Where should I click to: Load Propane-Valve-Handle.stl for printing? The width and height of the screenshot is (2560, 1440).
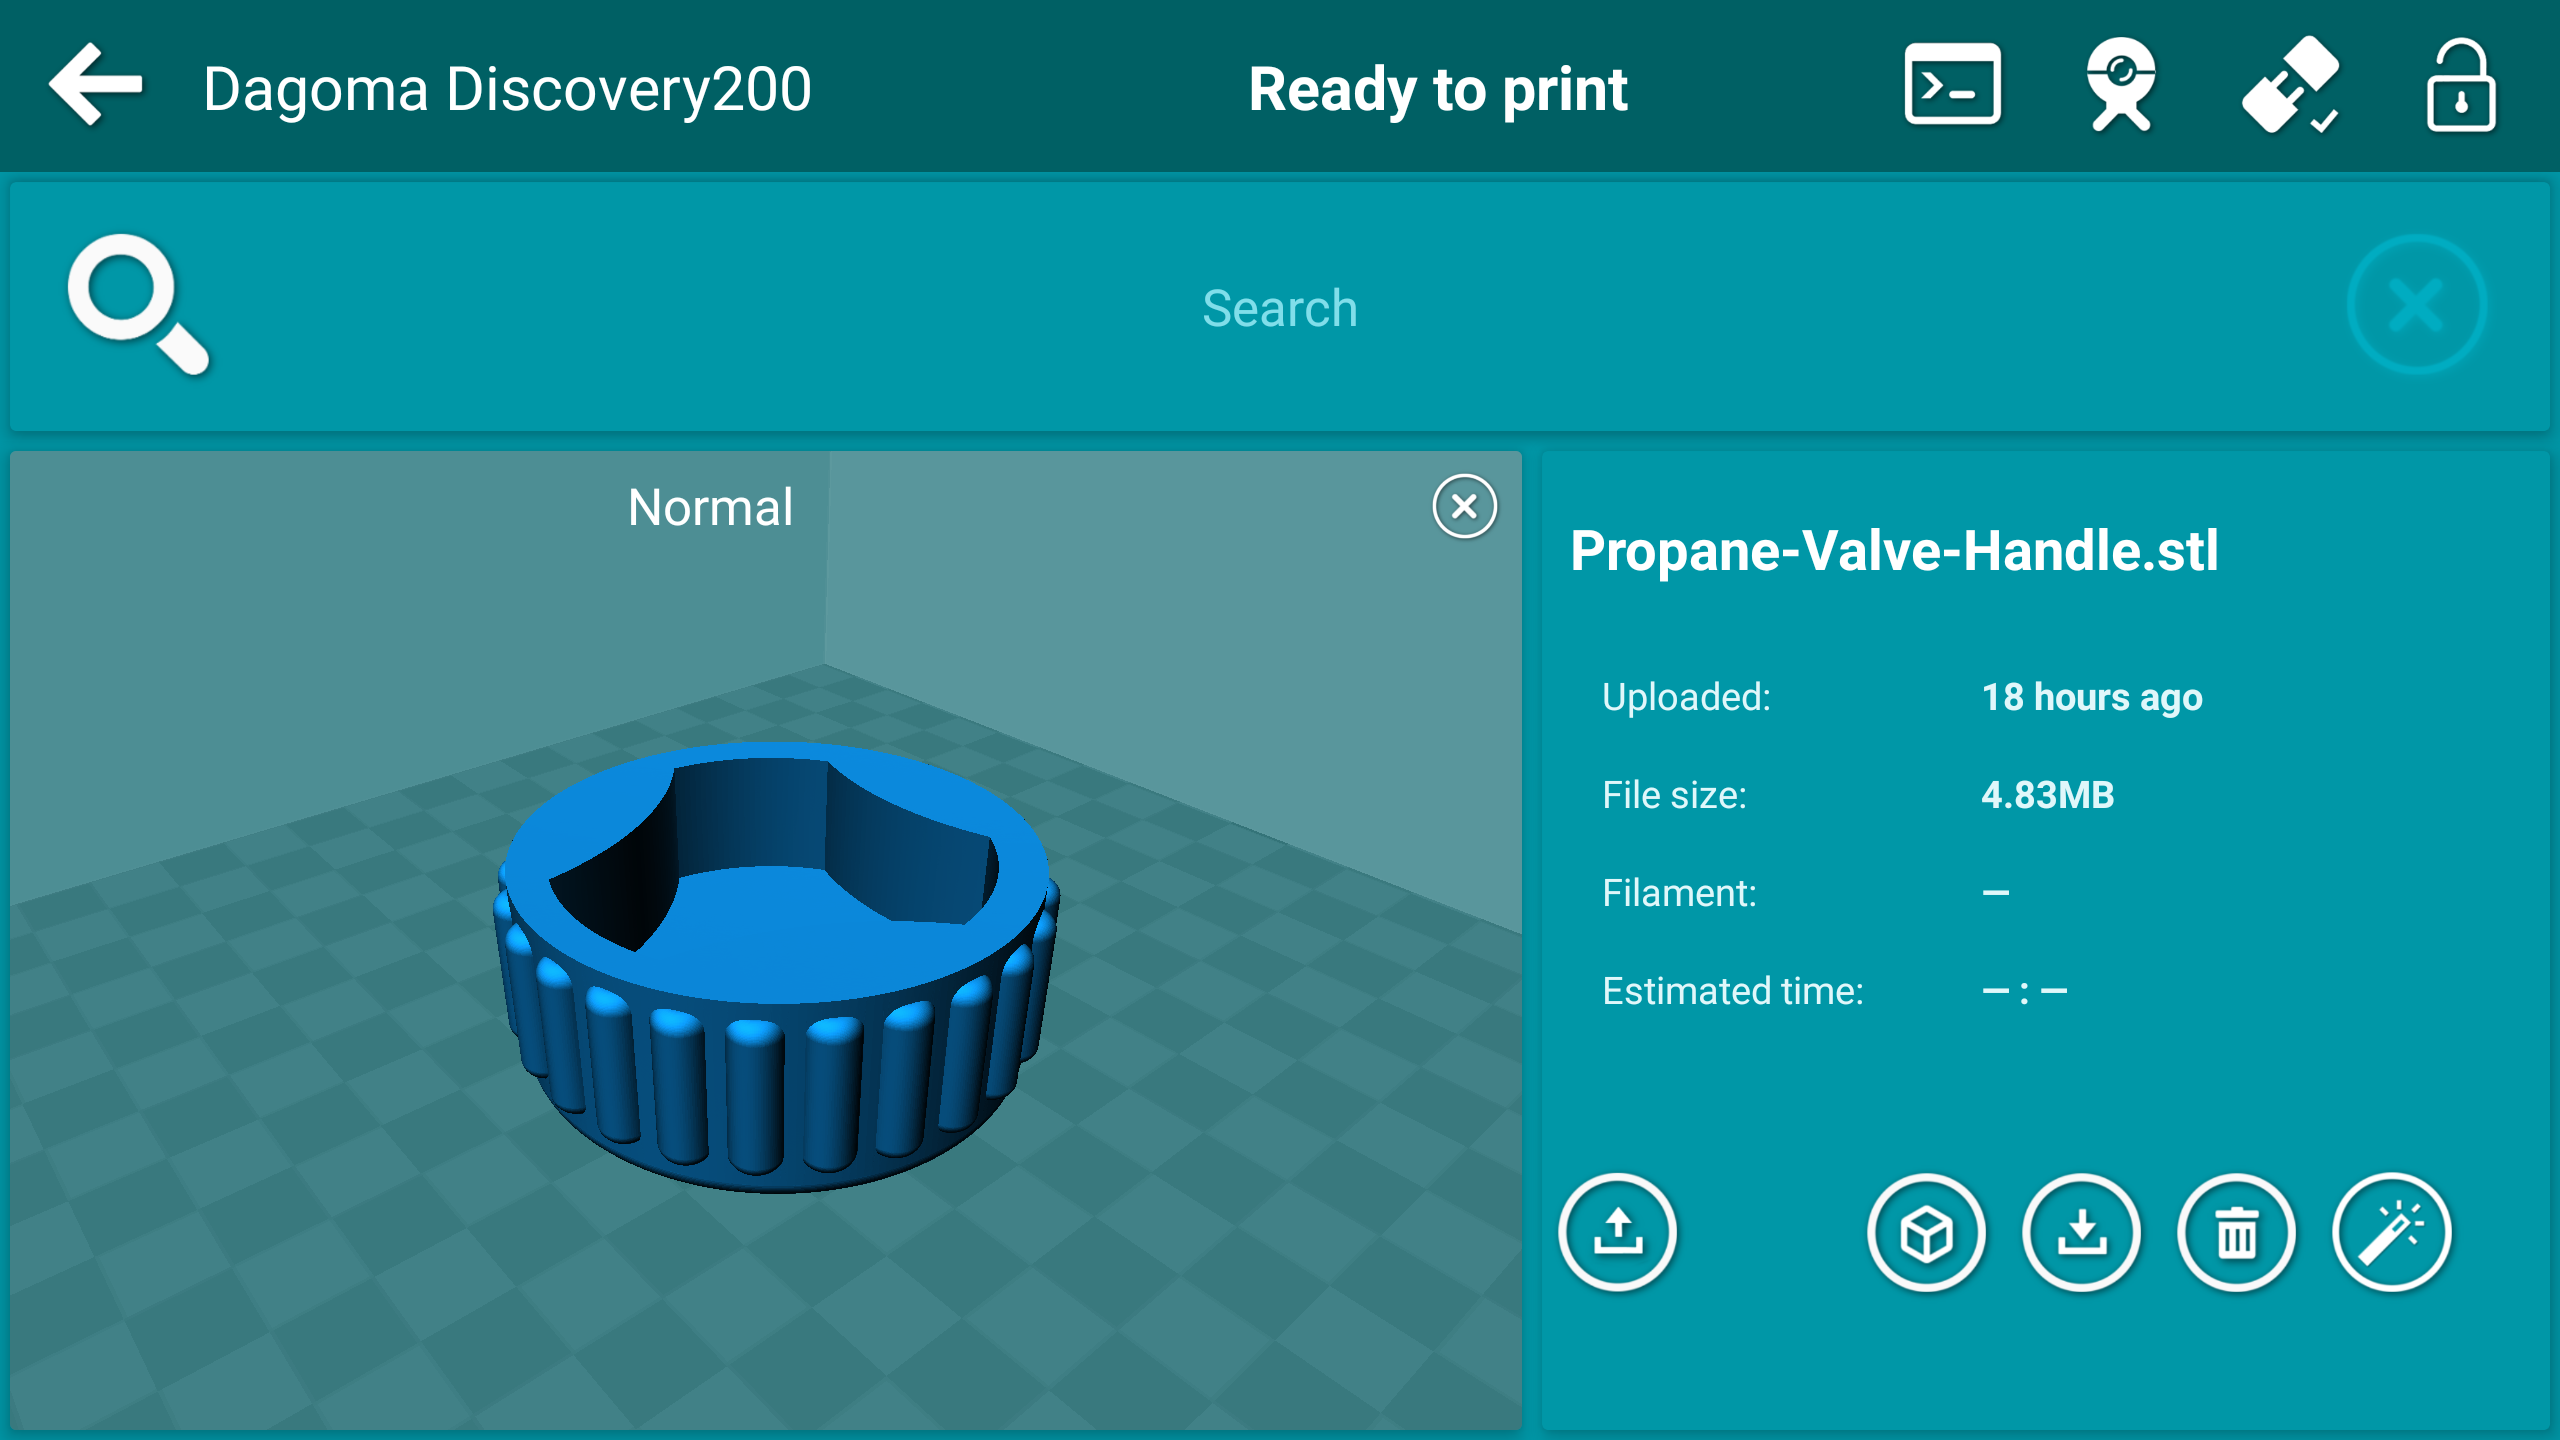(x=1618, y=1232)
